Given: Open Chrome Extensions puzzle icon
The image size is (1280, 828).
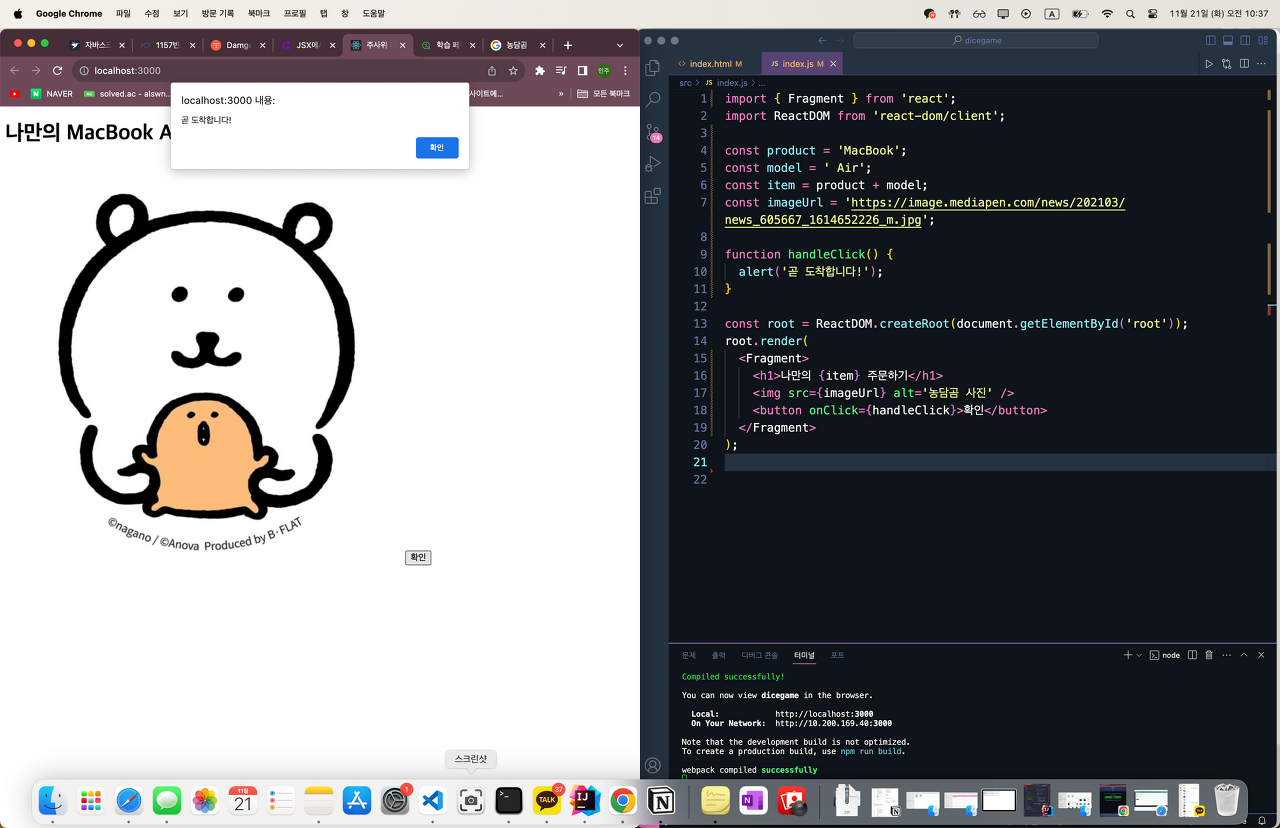Looking at the screenshot, I should click(x=540, y=71).
